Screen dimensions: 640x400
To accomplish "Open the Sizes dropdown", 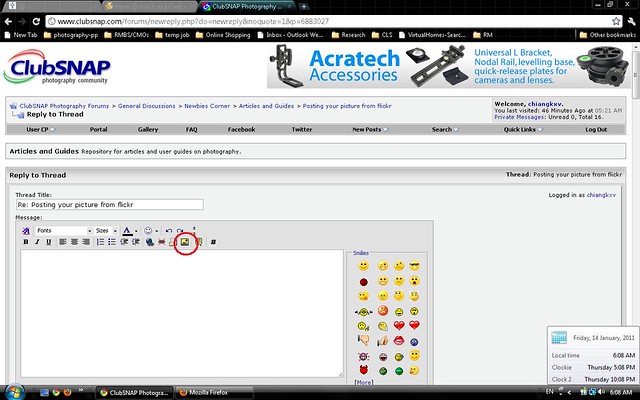I will [x=106, y=231].
